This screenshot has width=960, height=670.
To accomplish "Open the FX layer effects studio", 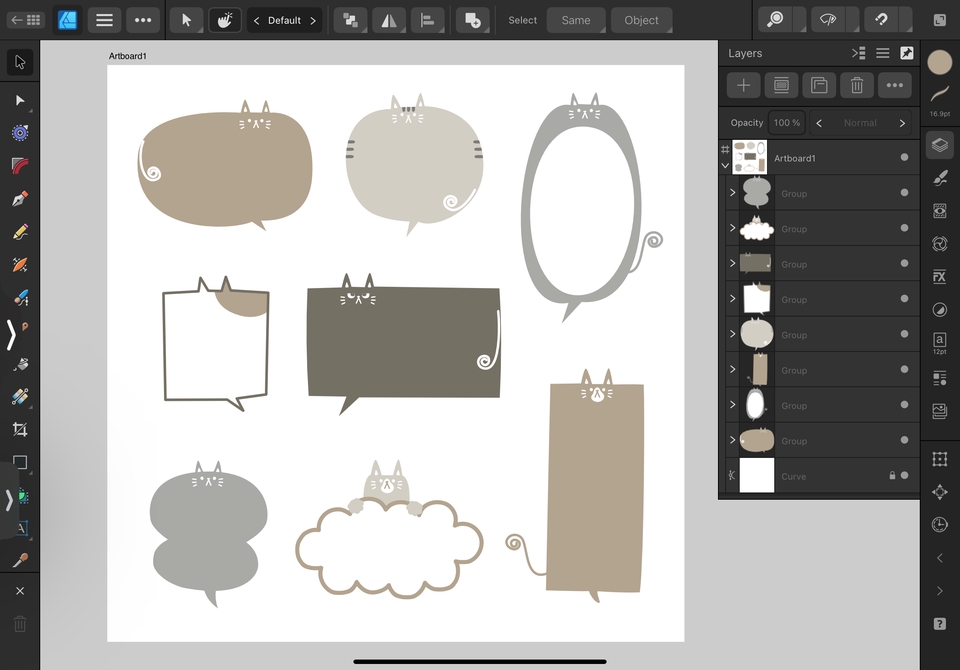I will pos(940,276).
